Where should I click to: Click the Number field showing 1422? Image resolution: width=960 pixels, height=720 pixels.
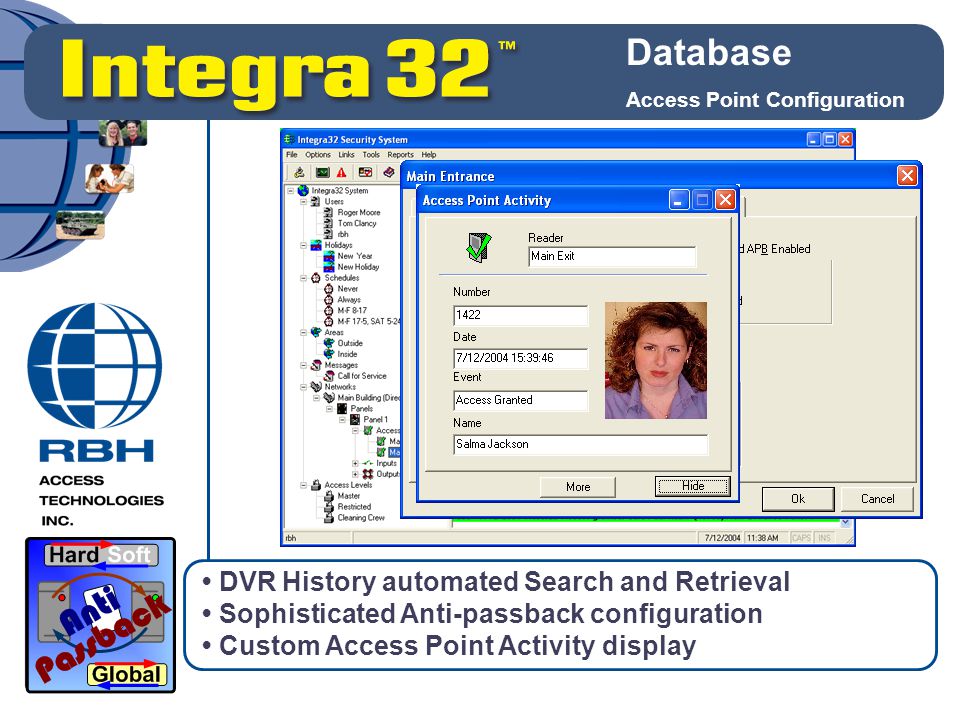pyautogui.click(x=520, y=315)
